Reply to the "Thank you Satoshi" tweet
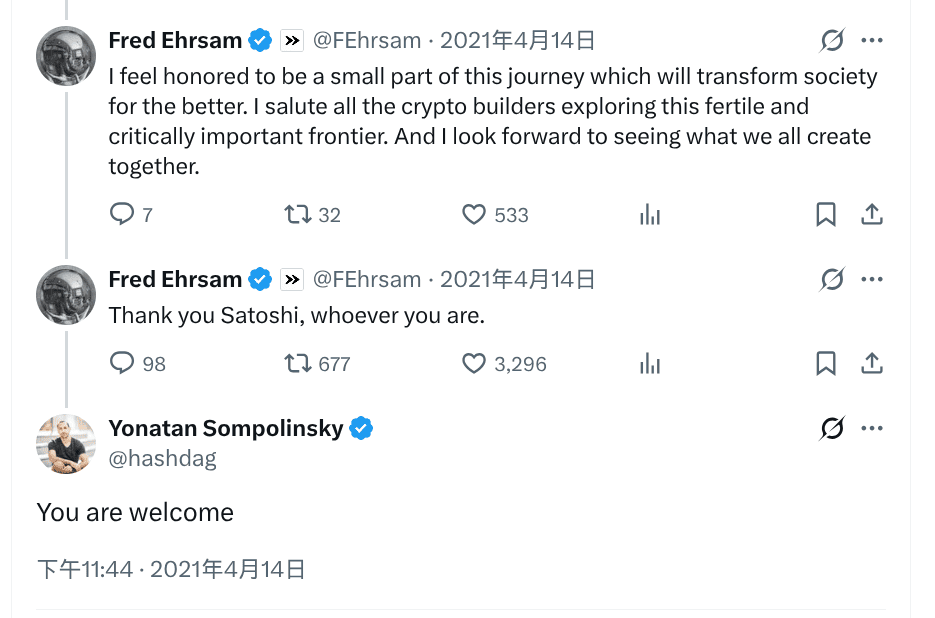 tap(122, 363)
